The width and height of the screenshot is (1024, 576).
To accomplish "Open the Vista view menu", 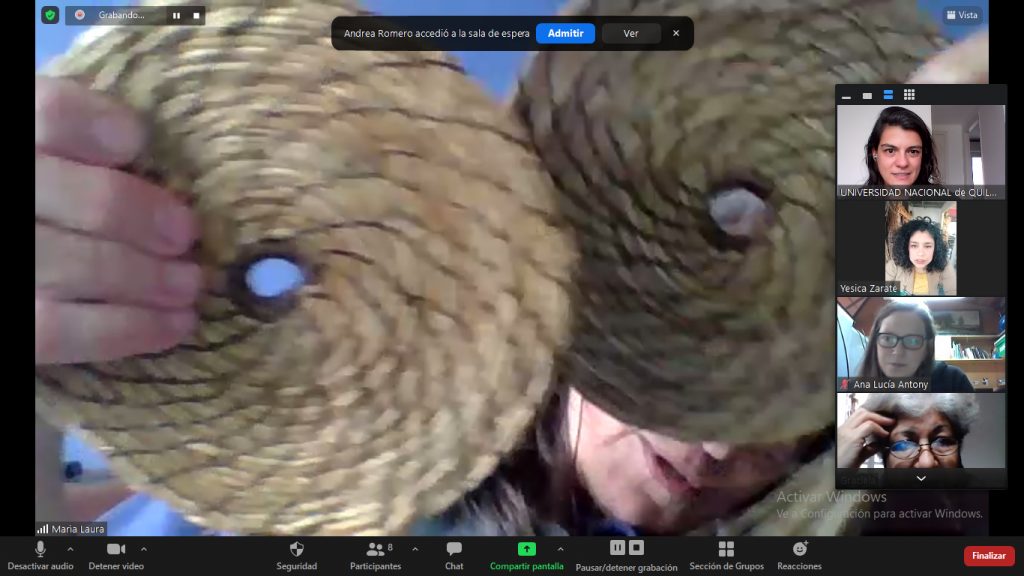I will click(x=961, y=15).
